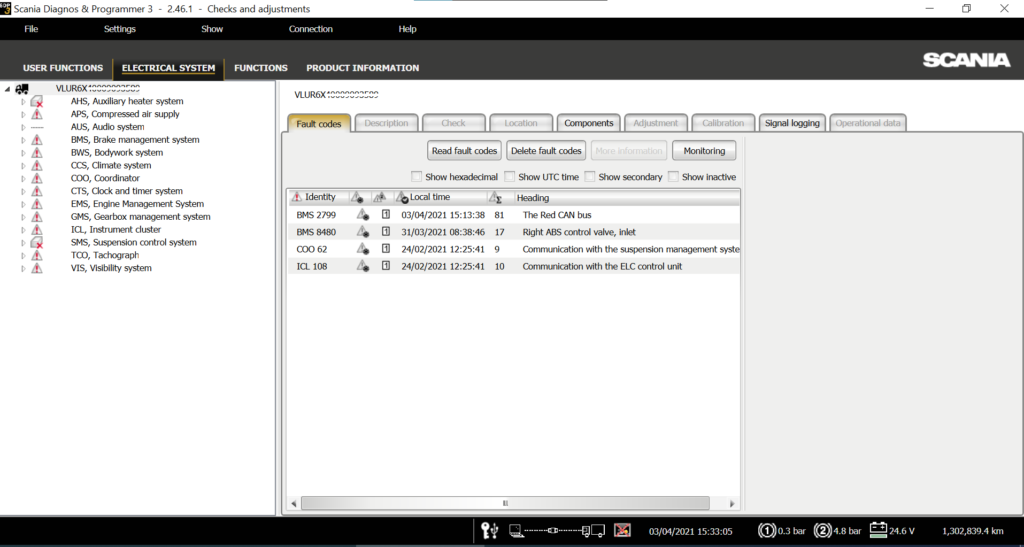Click the horizontal scrollbar under fault list

click(505, 503)
